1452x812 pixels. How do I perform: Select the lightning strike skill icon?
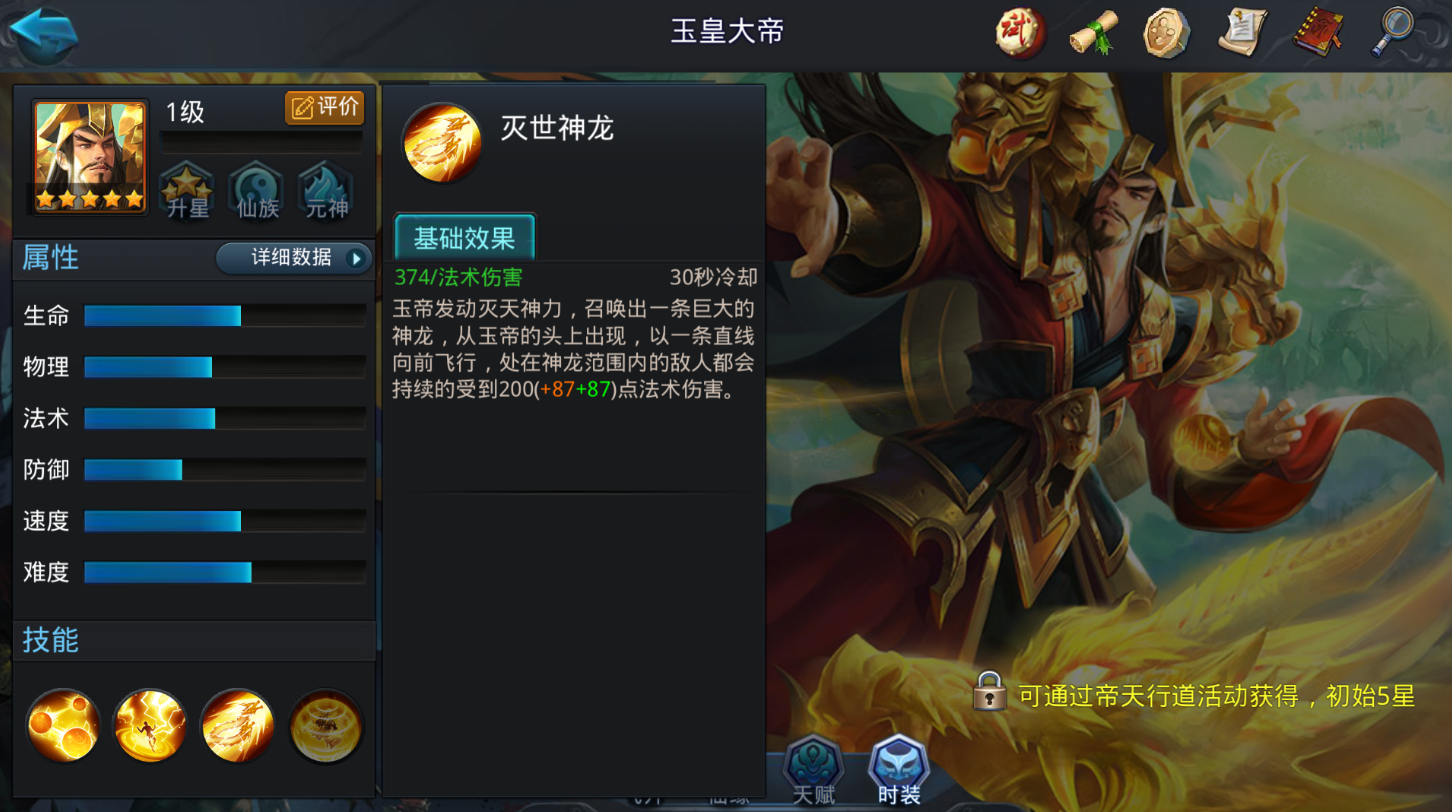coord(151,726)
